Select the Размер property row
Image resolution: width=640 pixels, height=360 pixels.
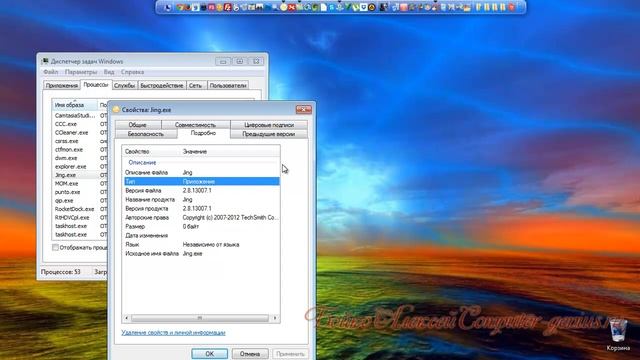202,226
